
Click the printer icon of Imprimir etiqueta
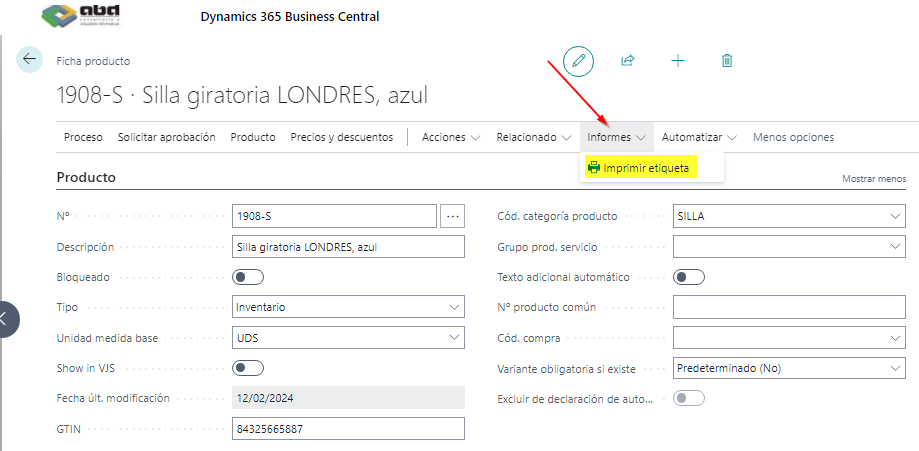point(594,168)
